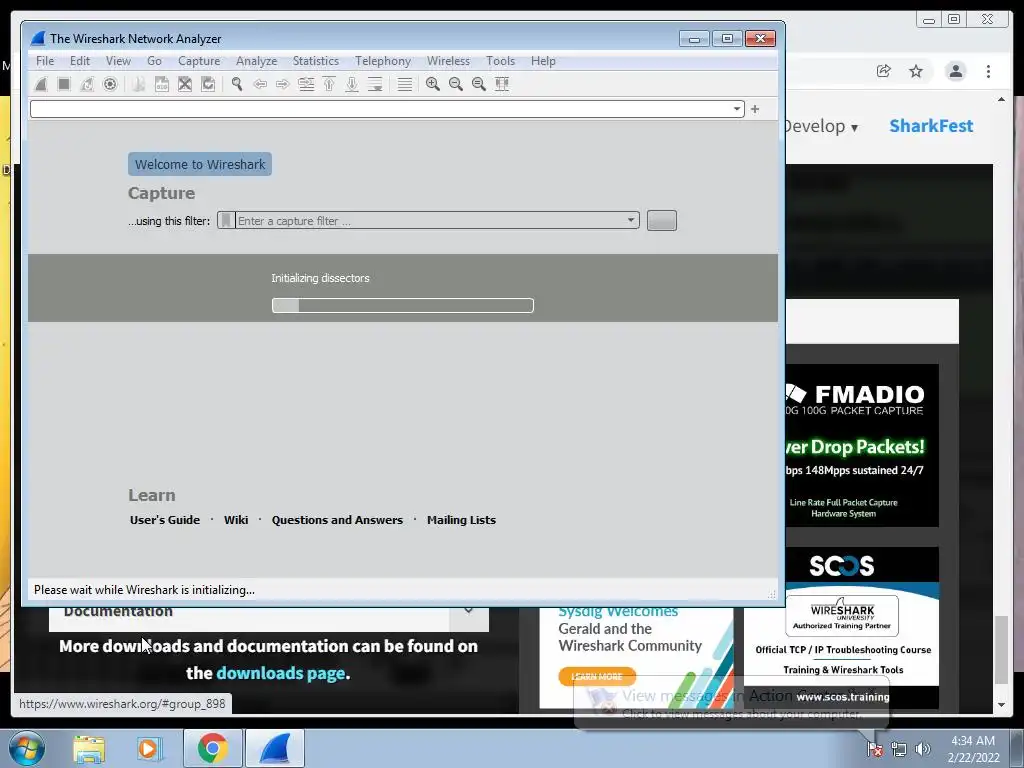Click the orange LEARN MORE button
Screen dimensions: 1024x768
pyautogui.click(x=597, y=677)
